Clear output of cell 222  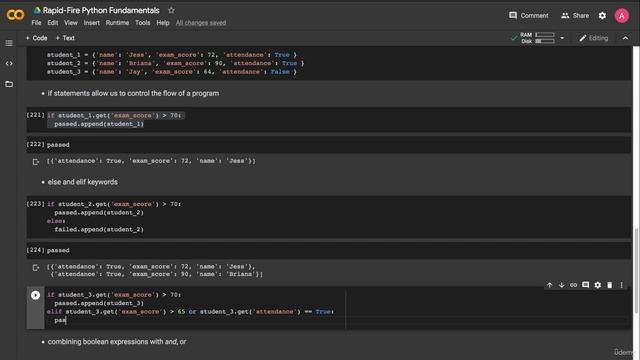pos(36,162)
